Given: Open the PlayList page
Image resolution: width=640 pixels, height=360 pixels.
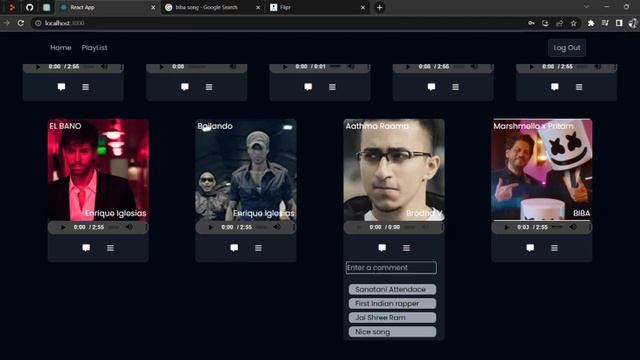Looking at the screenshot, I should 94,48.
